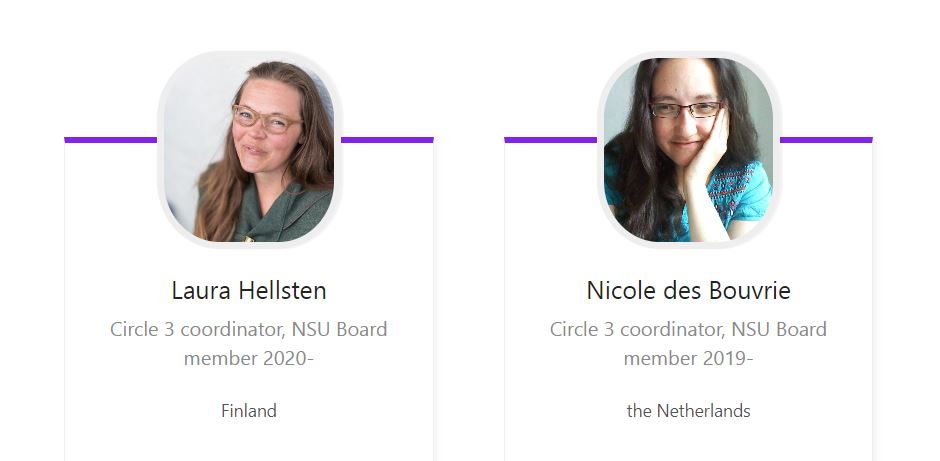Click Laura's Circle 3 coordinator role line

point(249,329)
